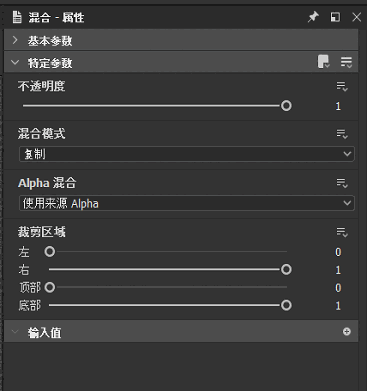Click the document icon beside 混合 - 属性
Screen dimensions: 367x391
[x=17, y=17]
